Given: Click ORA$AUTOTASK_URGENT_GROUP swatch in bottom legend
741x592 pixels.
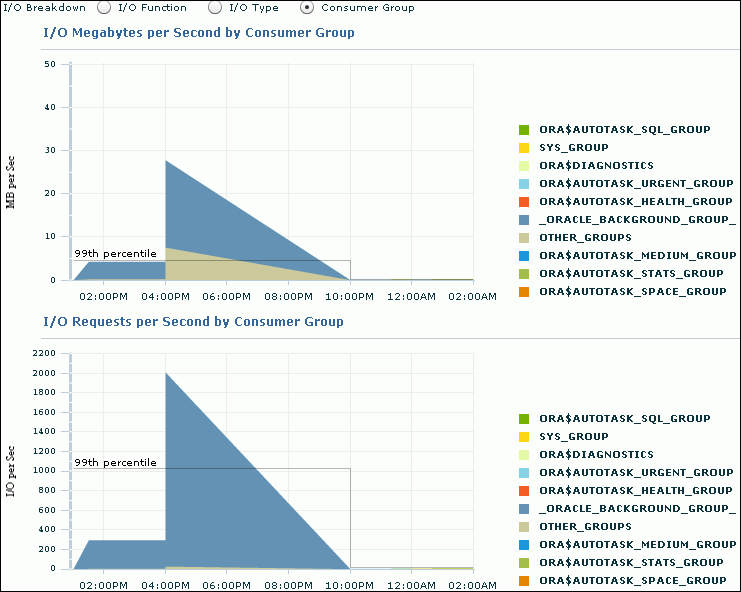Looking at the screenshot, I should click(523, 473).
